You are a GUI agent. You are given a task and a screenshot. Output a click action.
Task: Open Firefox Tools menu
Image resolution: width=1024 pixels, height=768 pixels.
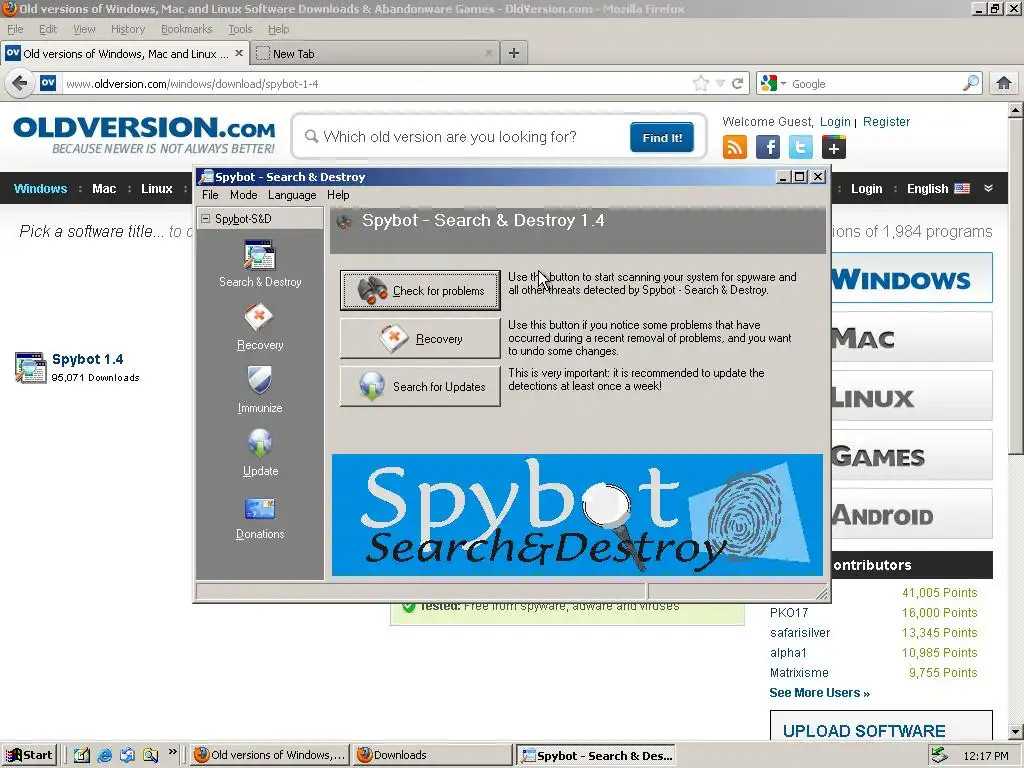(x=240, y=29)
